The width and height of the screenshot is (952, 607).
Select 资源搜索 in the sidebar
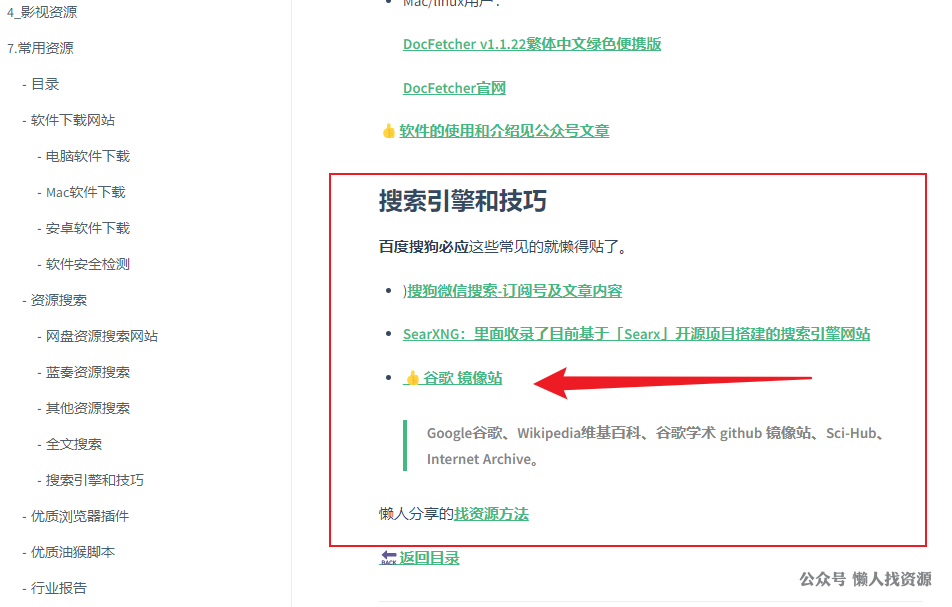(x=58, y=300)
